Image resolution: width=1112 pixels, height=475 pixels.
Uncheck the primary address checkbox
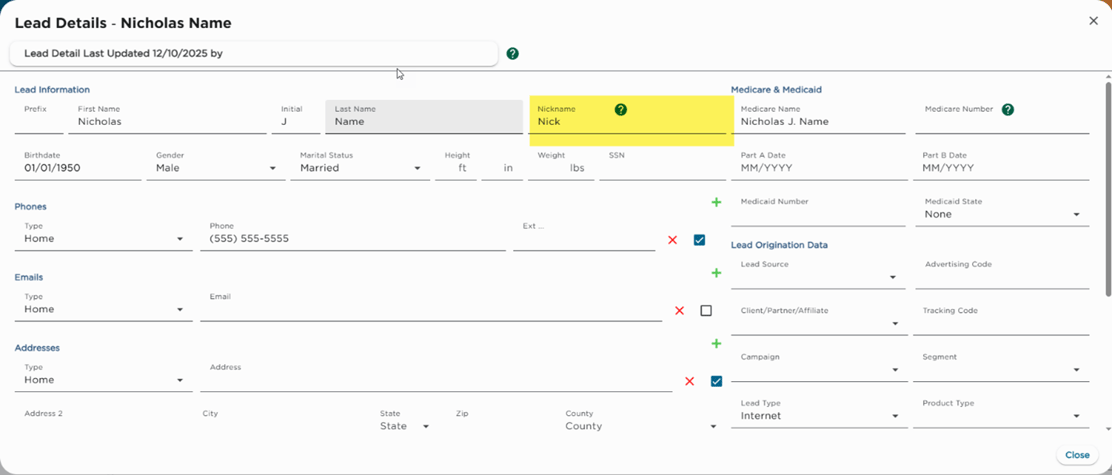(x=716, y=381)
